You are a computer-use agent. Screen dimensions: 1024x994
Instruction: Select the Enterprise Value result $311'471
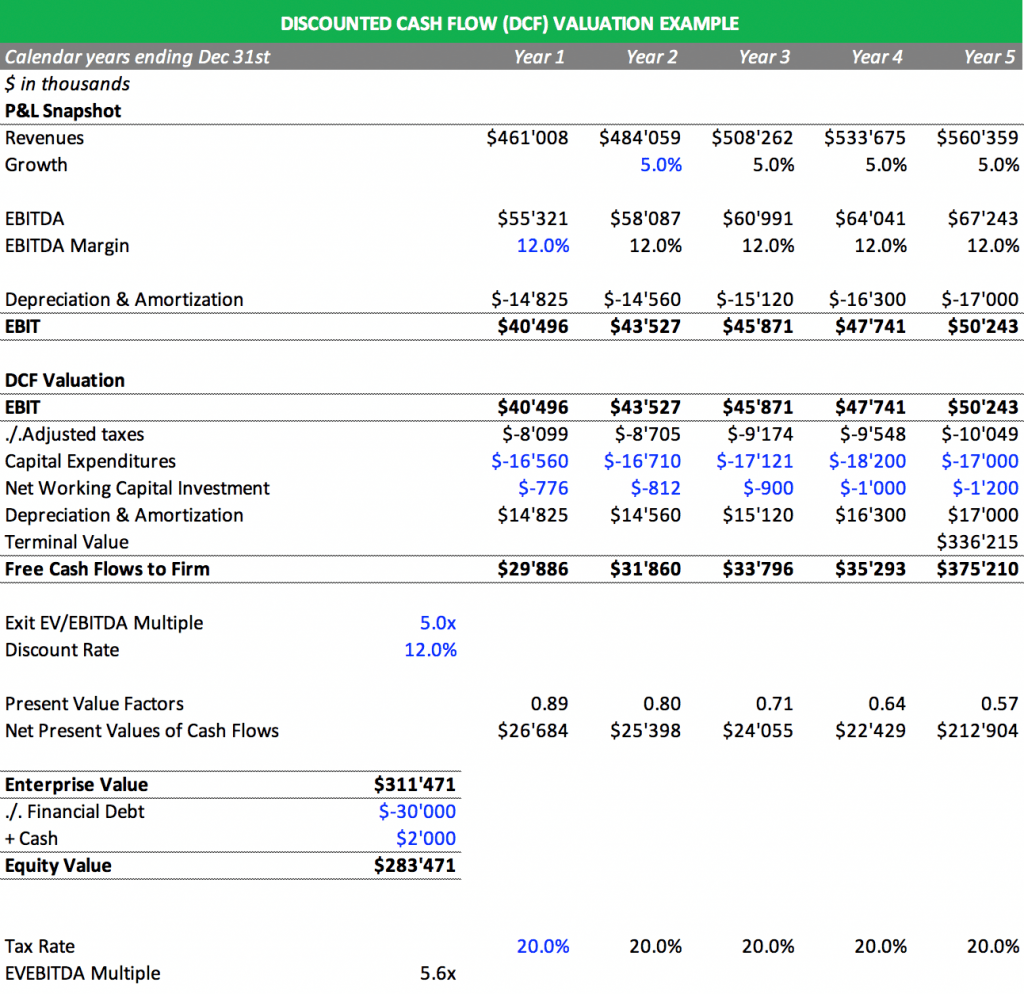pyautogui.click(x=415, y=784)
